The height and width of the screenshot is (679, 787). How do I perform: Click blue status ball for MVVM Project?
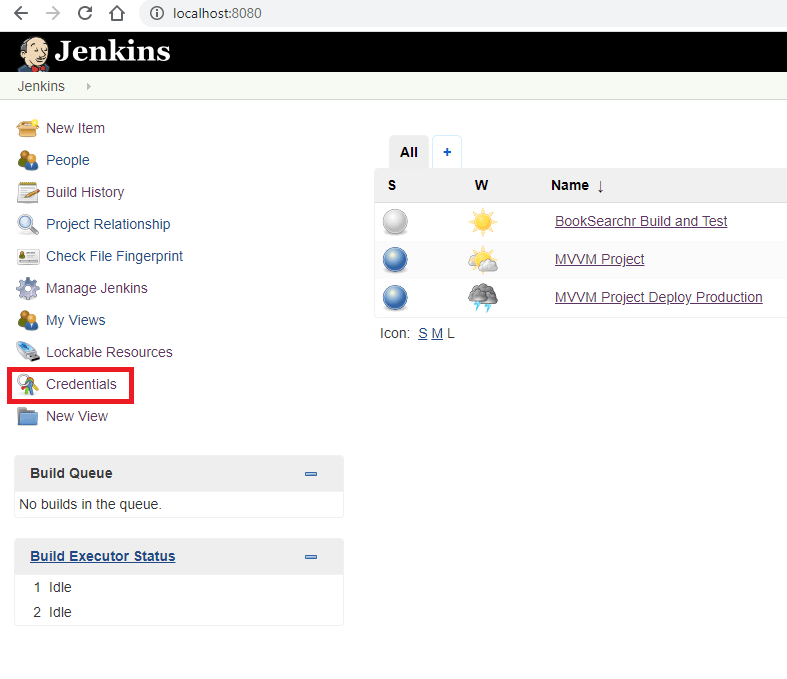(x=395, y=259)
